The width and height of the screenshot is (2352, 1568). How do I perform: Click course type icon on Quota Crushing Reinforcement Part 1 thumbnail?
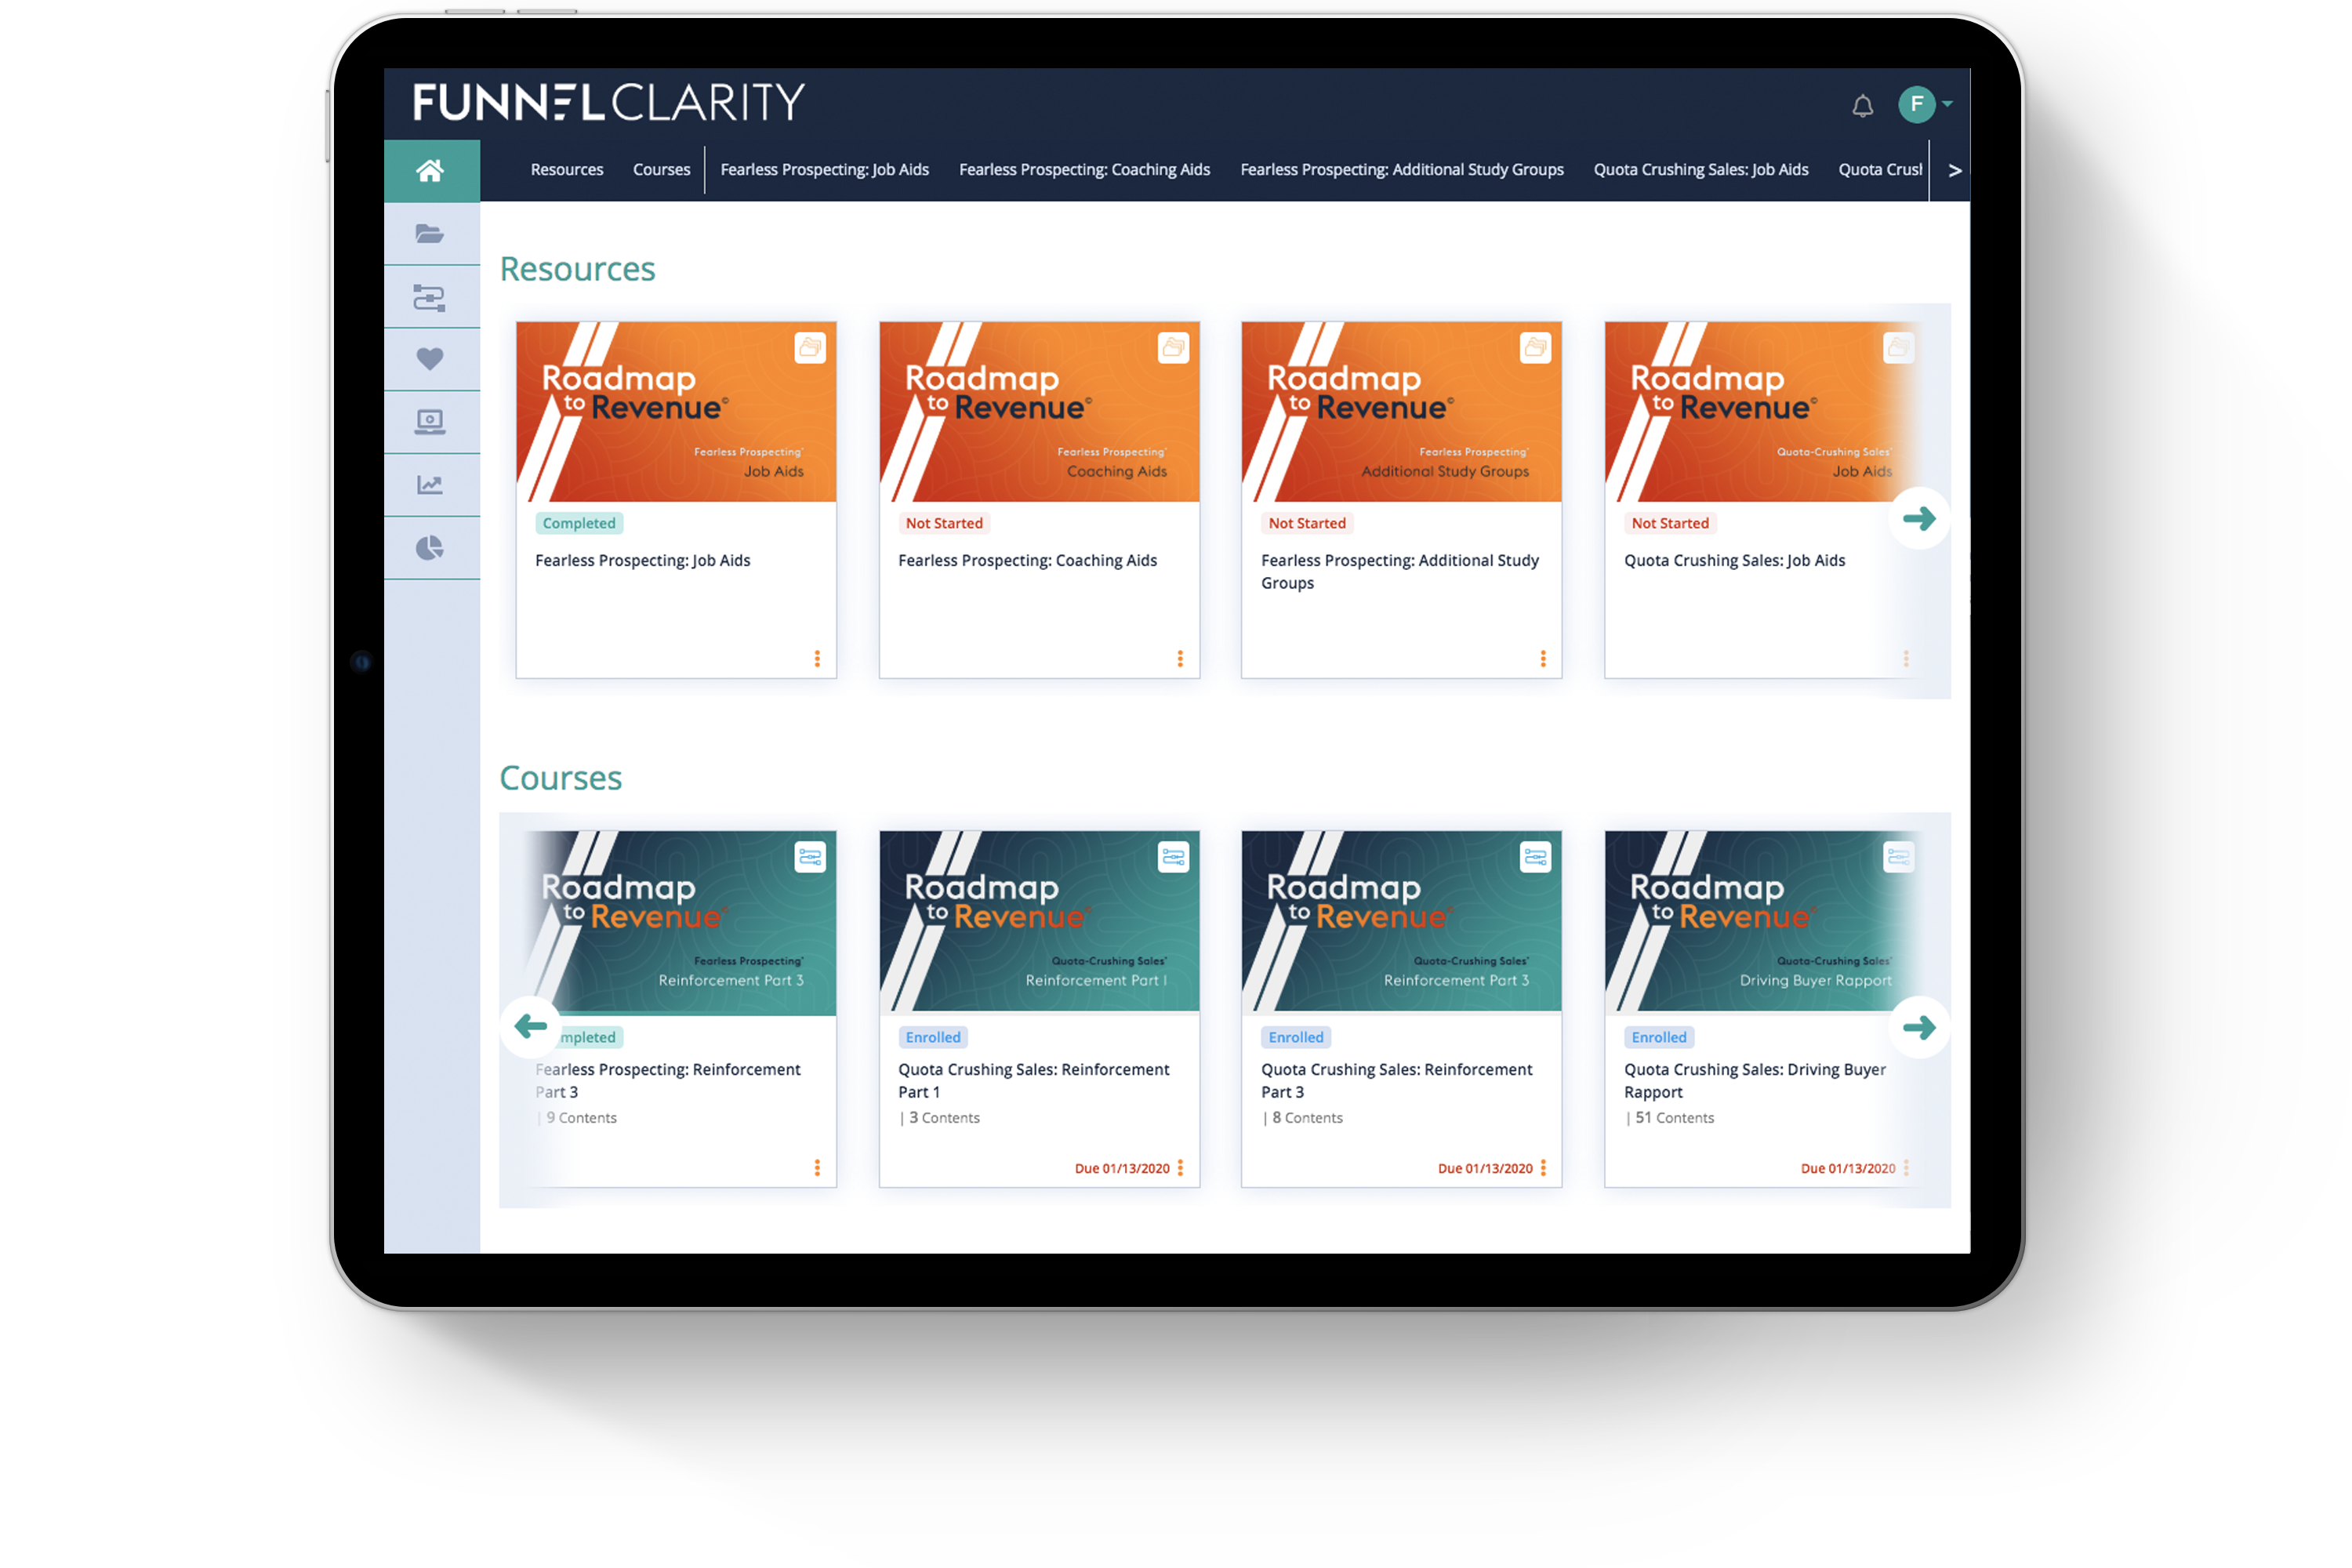1173,857
